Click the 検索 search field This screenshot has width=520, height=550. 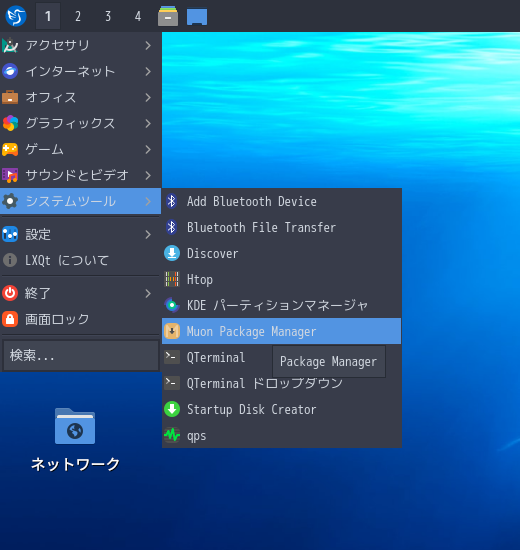tap(81, 355)
